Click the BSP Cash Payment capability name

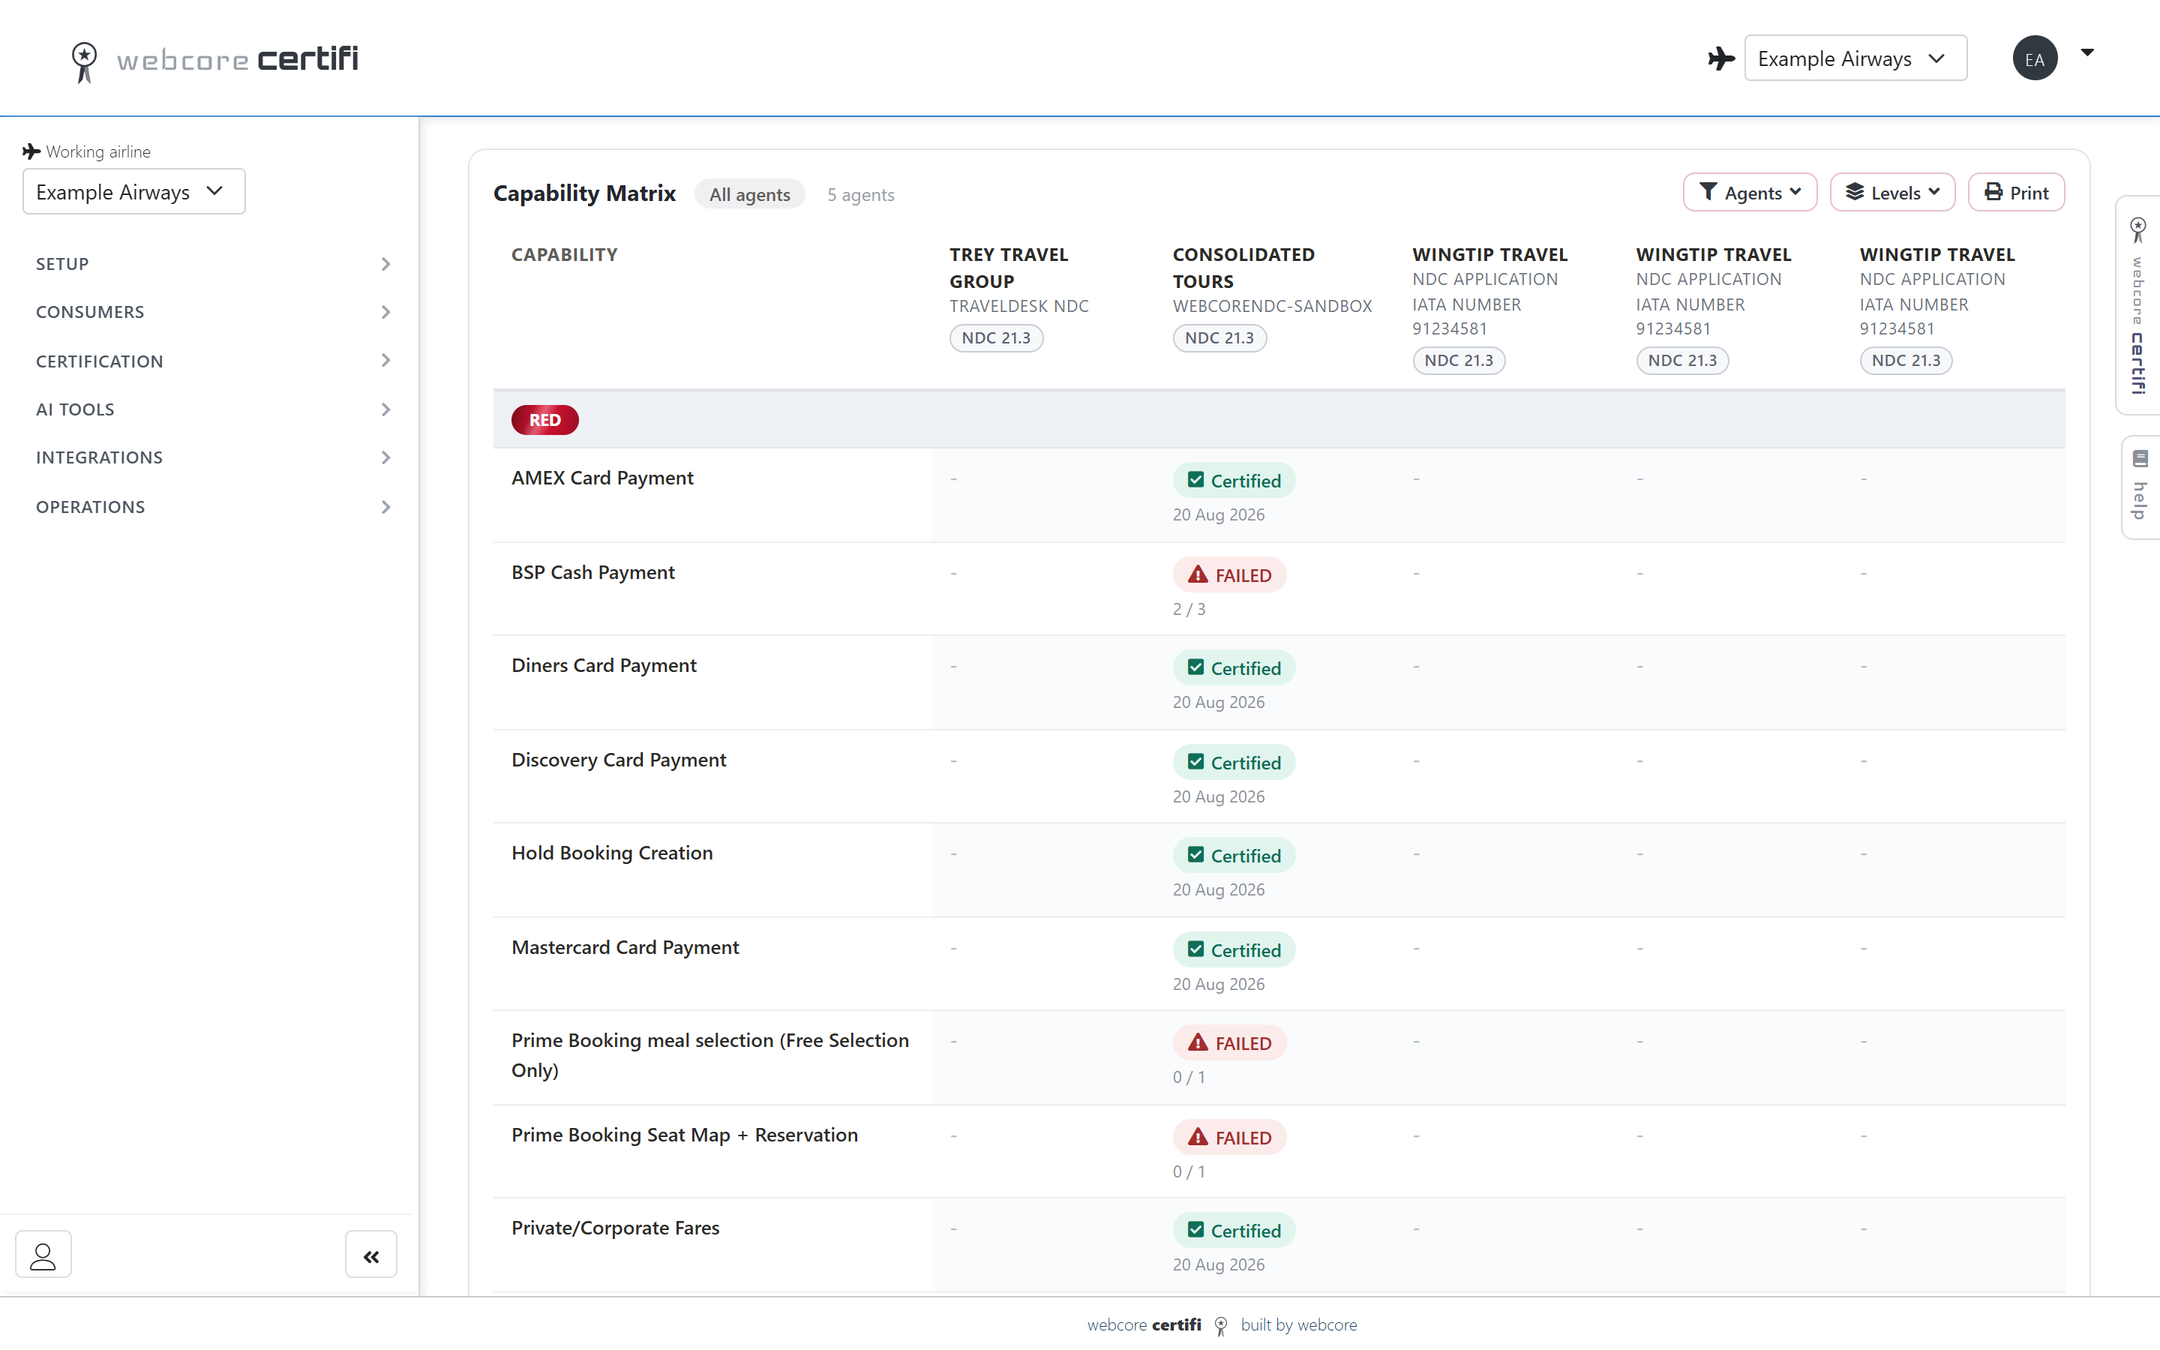pyautogui.click(x=593, y=572)
